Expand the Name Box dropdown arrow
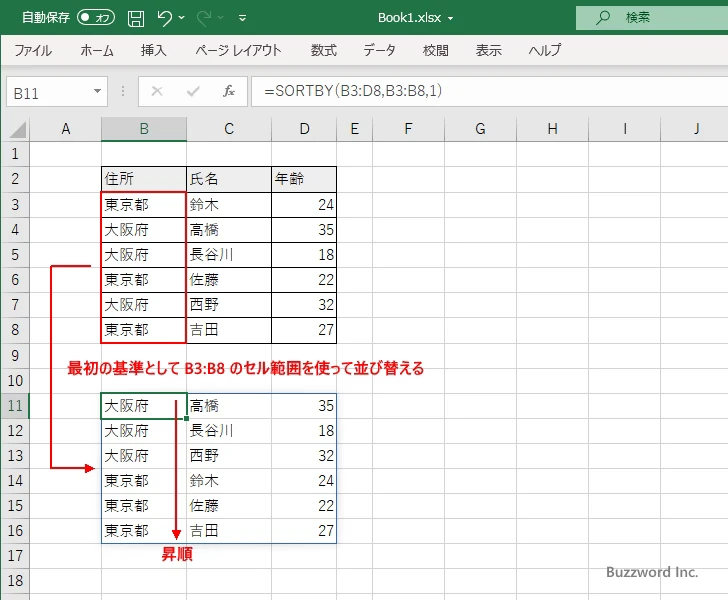 [x=98, y=91]
